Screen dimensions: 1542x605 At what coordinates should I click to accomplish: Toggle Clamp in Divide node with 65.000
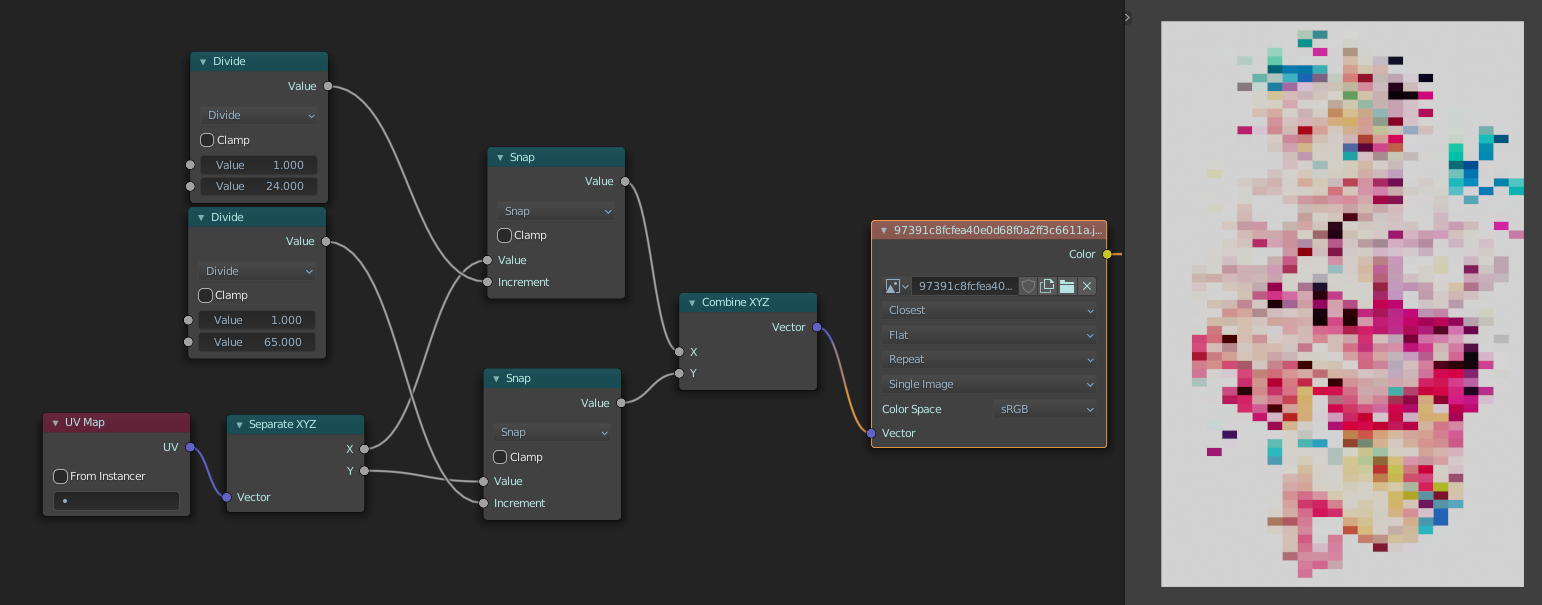coord(205,295)
